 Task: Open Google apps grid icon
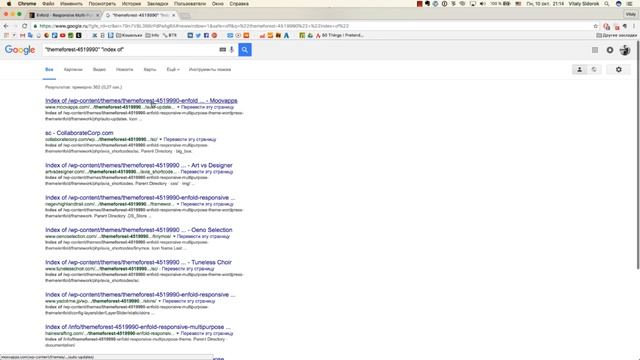coord(595,50)
